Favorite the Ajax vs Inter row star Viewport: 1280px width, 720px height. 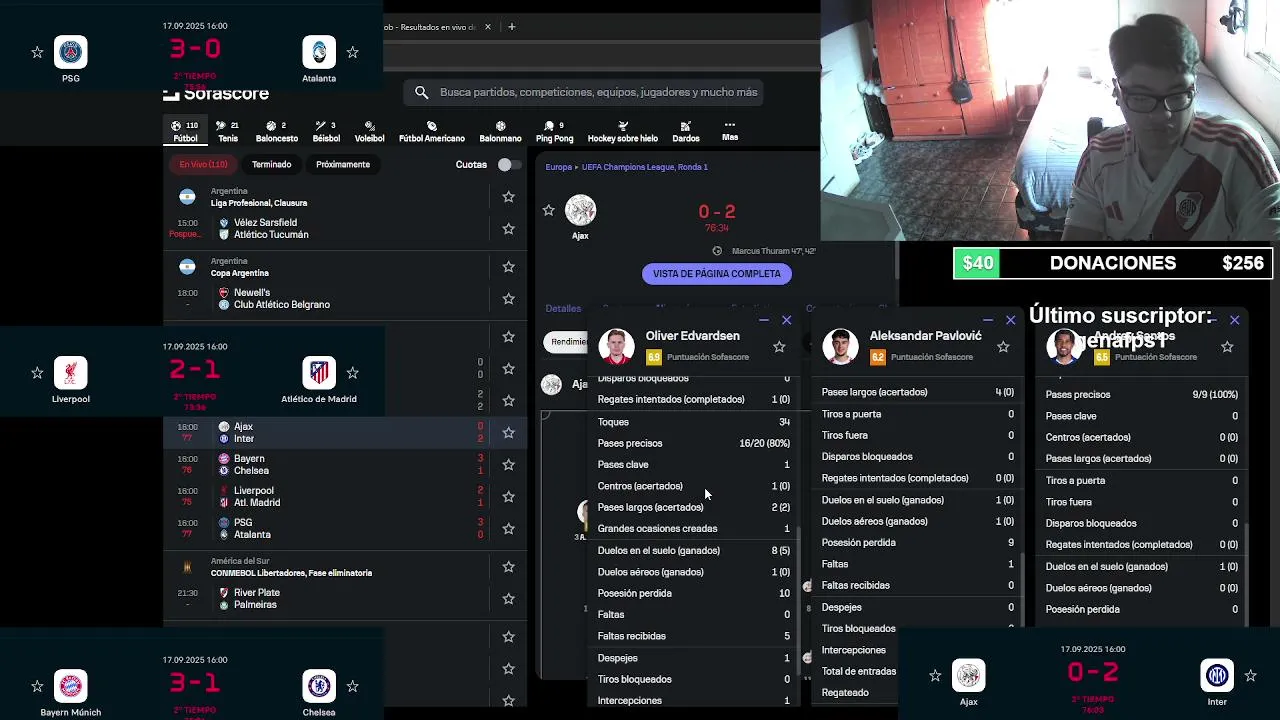point(508,432)
